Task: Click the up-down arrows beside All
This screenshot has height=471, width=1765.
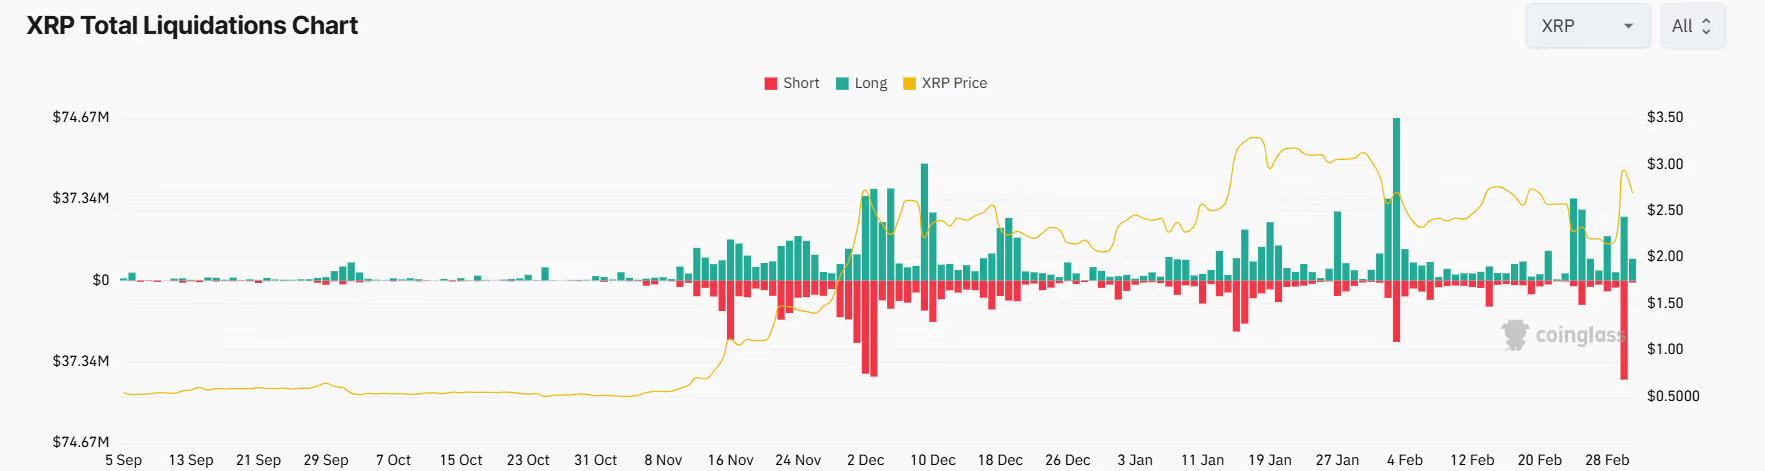Action: [1706, 26]
